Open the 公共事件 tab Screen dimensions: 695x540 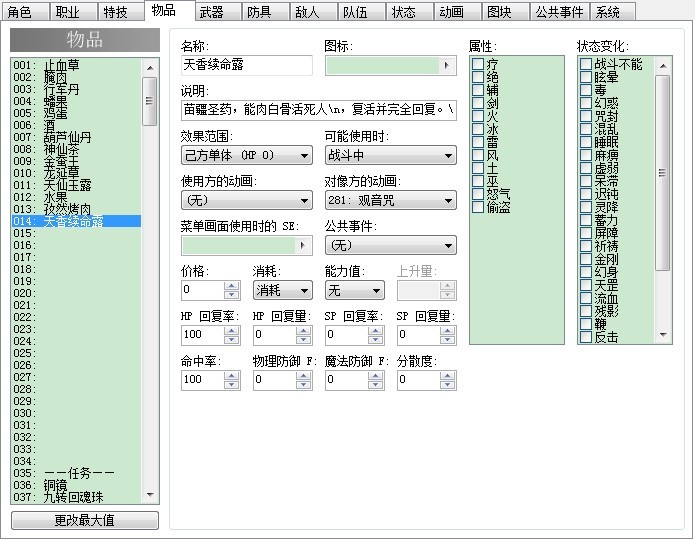(559, 12)
